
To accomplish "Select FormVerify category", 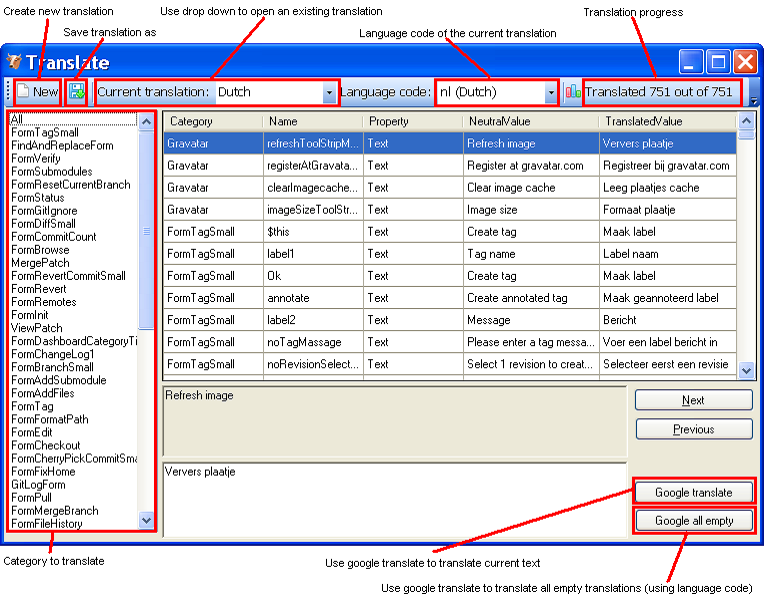I will (x=73, y=158).
